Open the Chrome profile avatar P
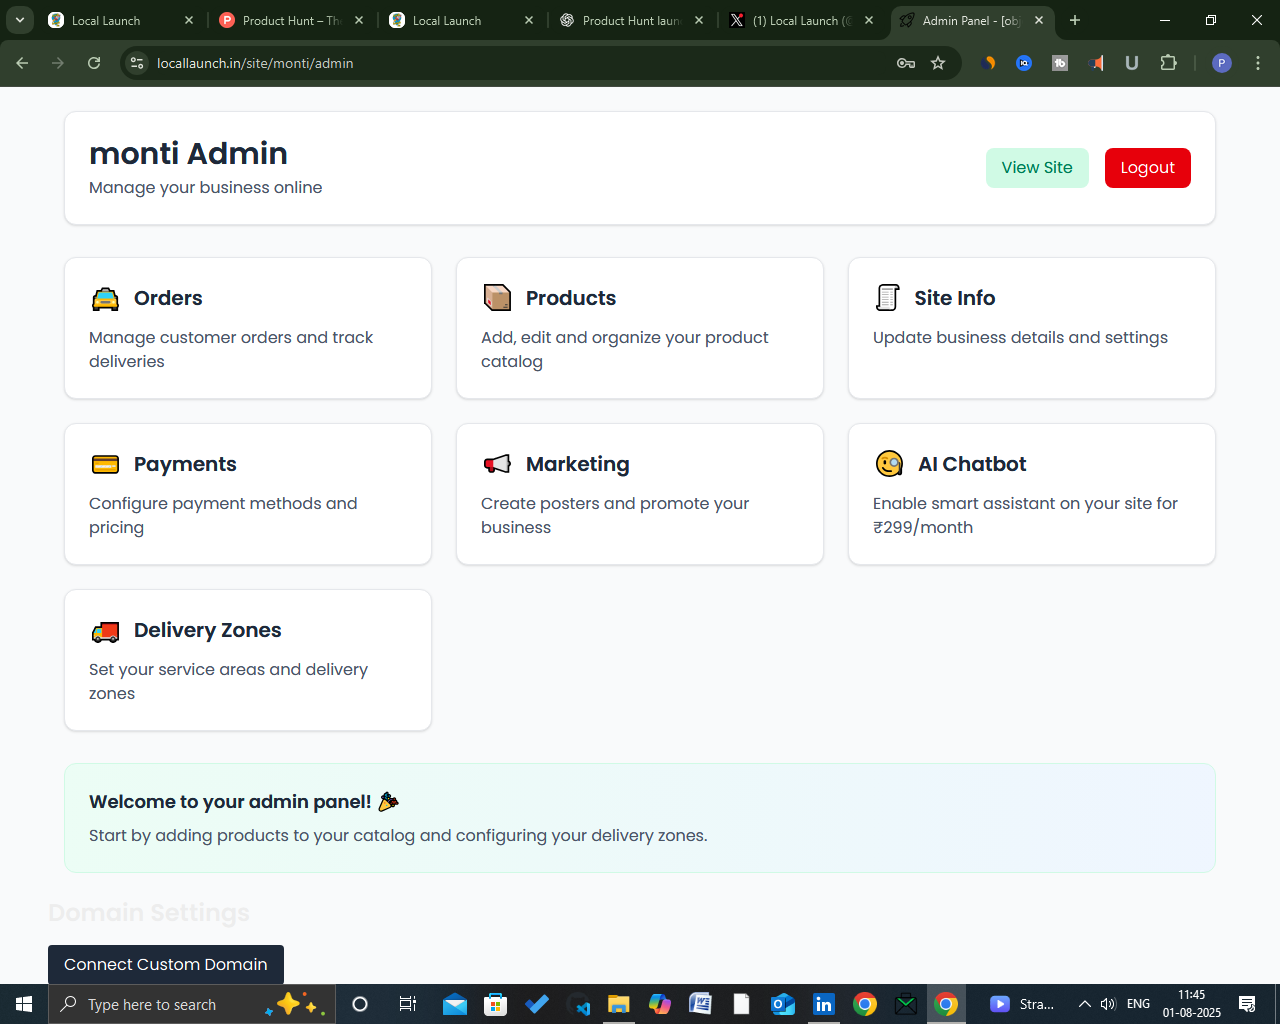This screenshot has height=1024, width=1280. [x=1221, y=63]
